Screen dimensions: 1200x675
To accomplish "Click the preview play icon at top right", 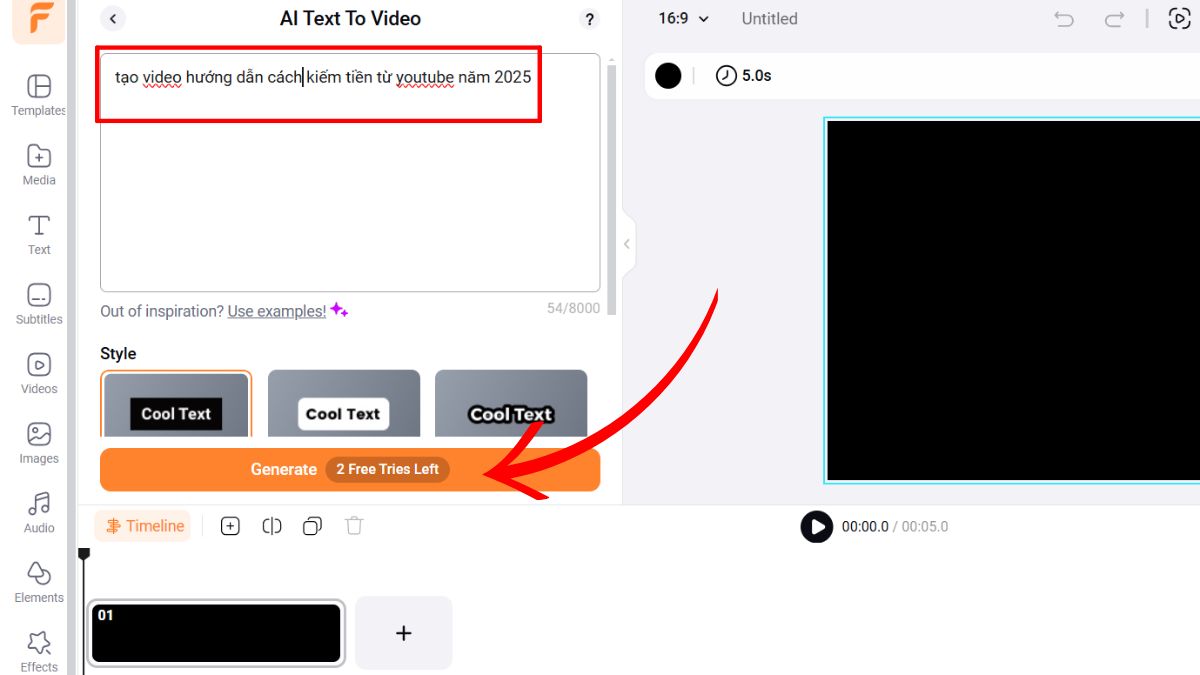I will (1180, 19).
